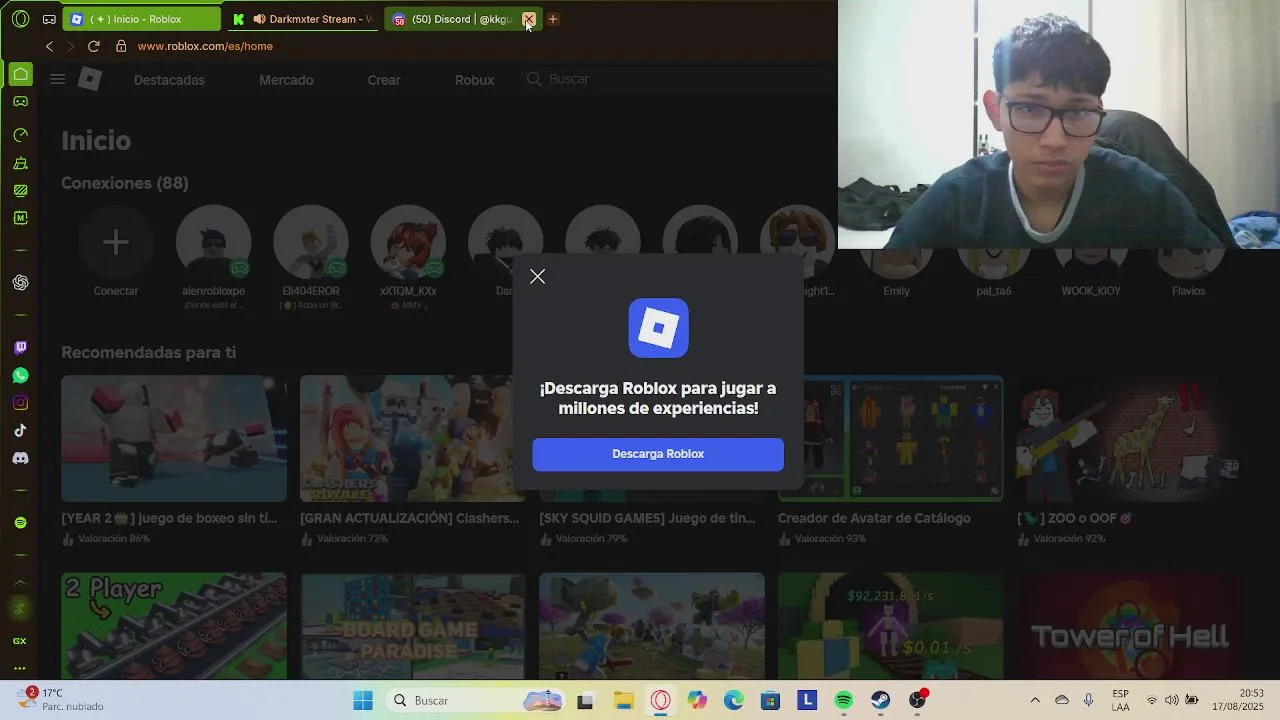The height and width of the screenshot is (720, 1280).
Task: Open the boxing game thumbnail
Action: pos(174,438)
